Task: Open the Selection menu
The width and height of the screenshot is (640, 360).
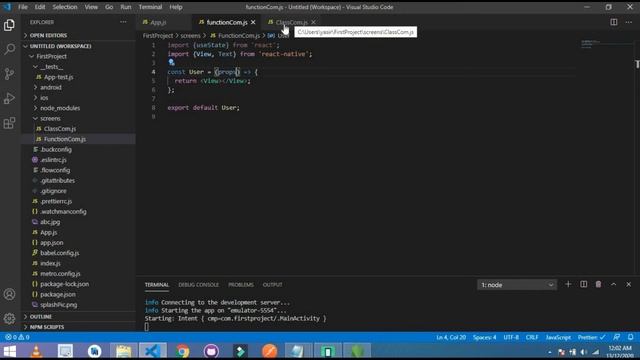Action: (x=64, y=7)
